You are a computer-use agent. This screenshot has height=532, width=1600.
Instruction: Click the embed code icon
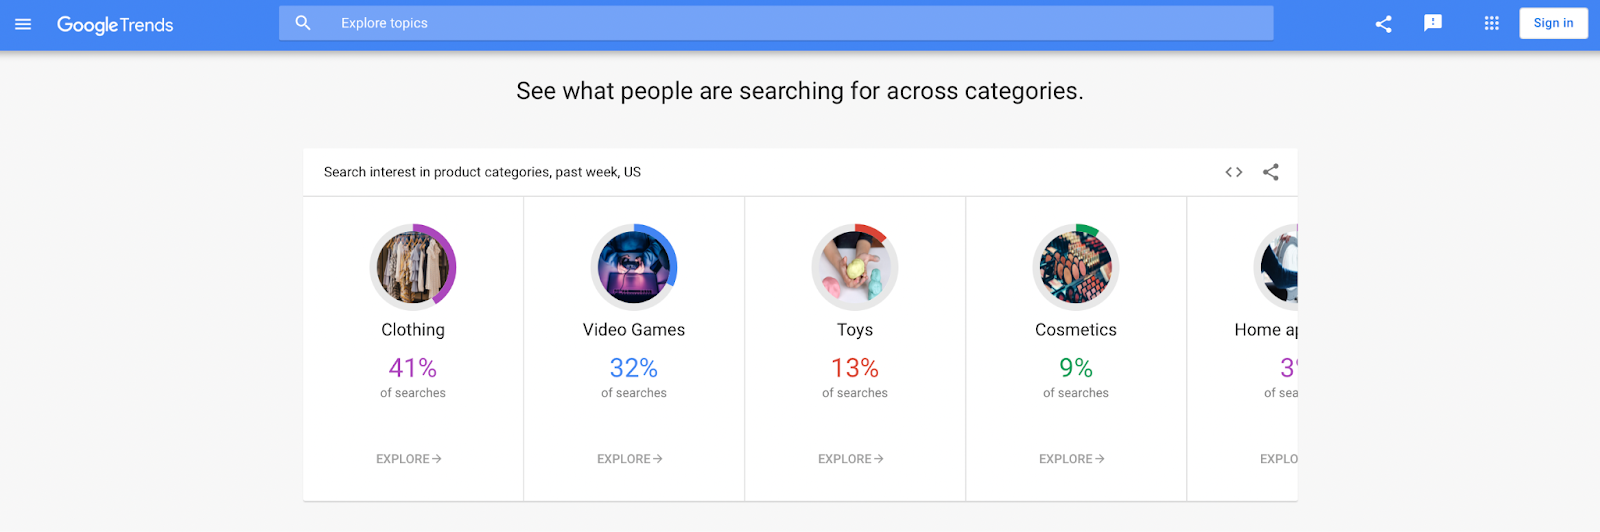pyautogui.click(x=1234, y=172)
